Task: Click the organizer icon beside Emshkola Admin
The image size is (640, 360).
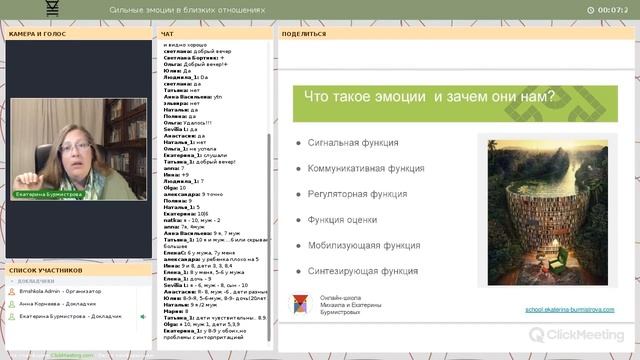Action: (x=12, y=291)
